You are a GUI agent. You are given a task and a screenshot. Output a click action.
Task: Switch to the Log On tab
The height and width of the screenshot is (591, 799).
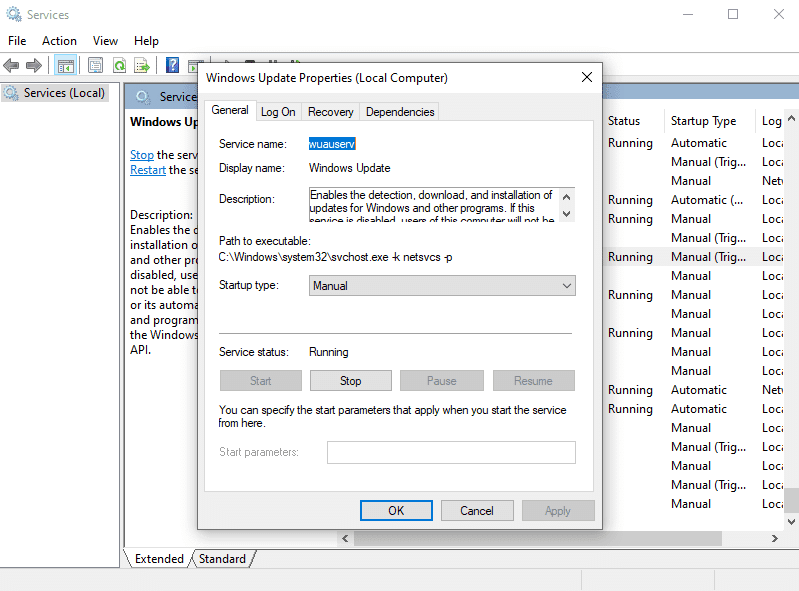(278, 112)
